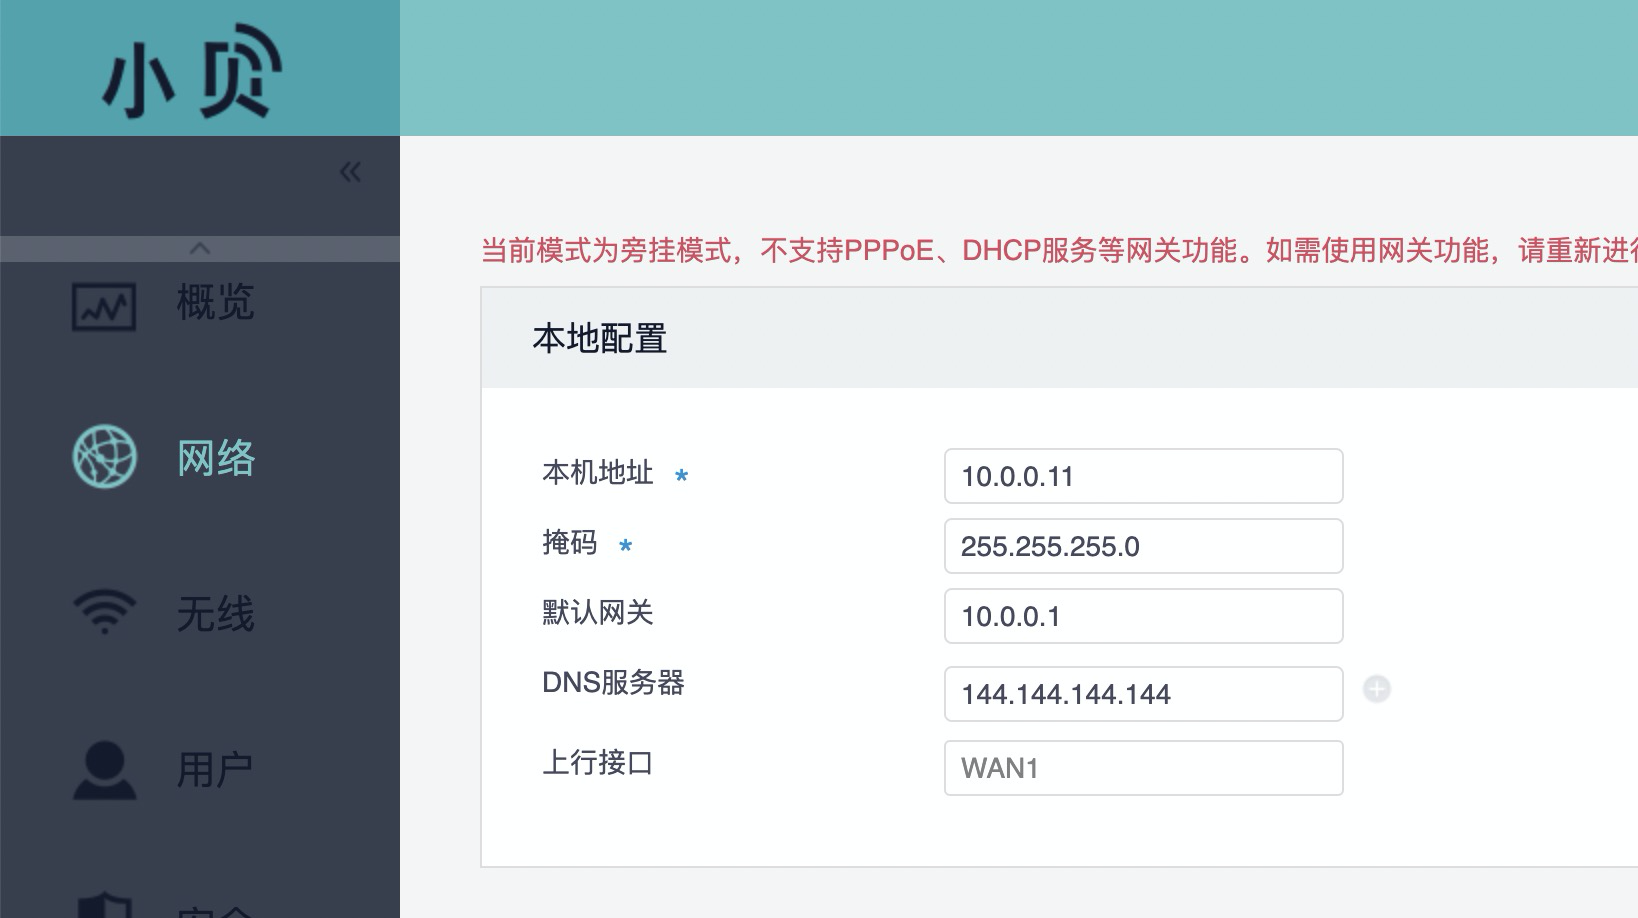1638x918 pixels.
Task: Go to 用户 menu item
Action: [215, 769]
